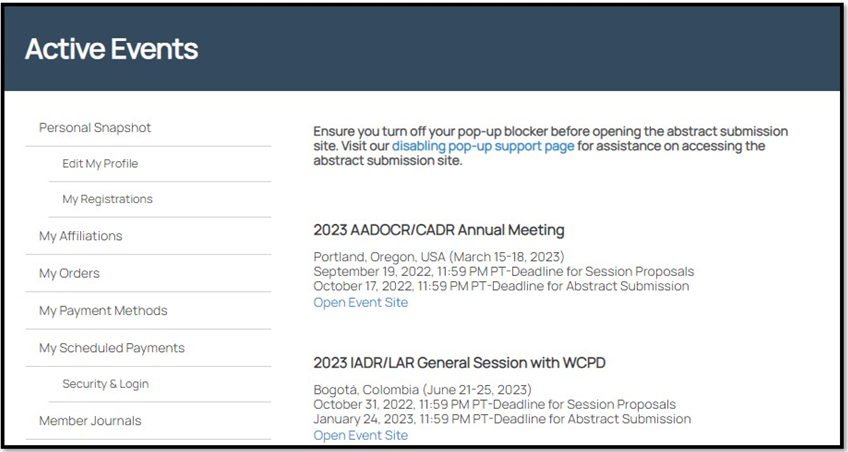Image resolution: width=848 pixels, height=452 pixels.
Task: Click the 2023 IADR/LAR General Session title
Action: point(459,363)
